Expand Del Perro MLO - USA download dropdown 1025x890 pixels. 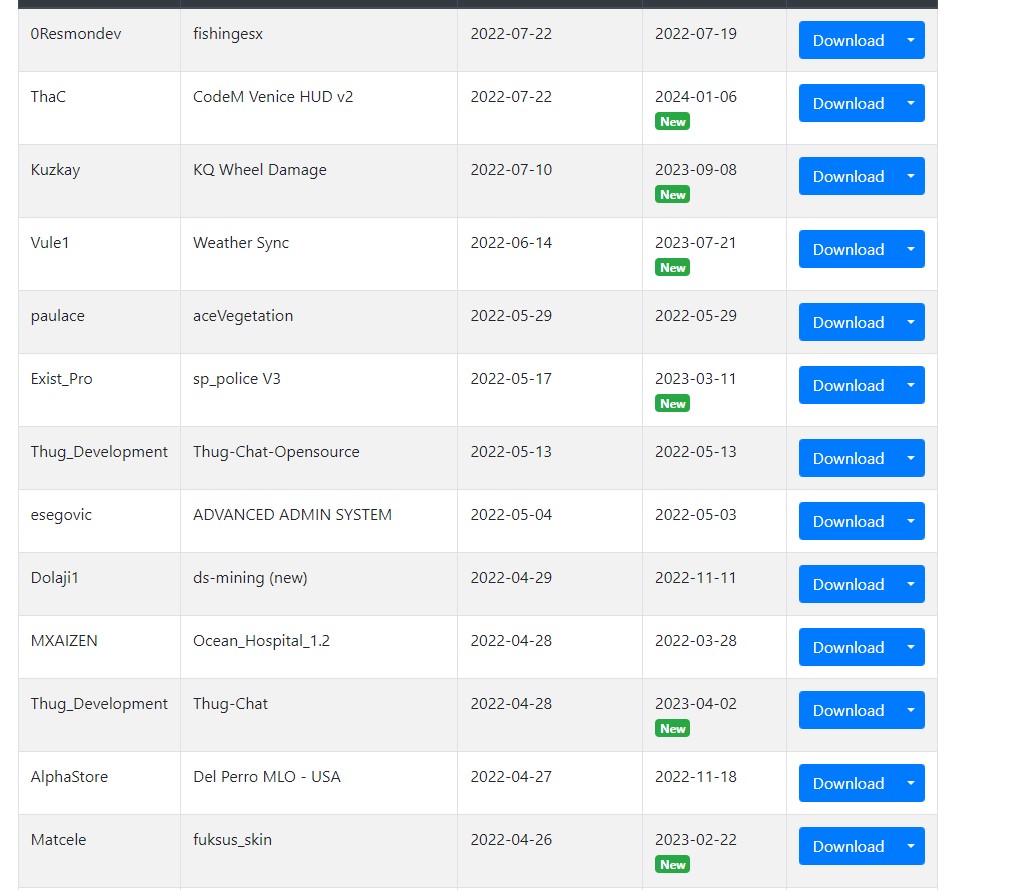[x=911, y=783]
